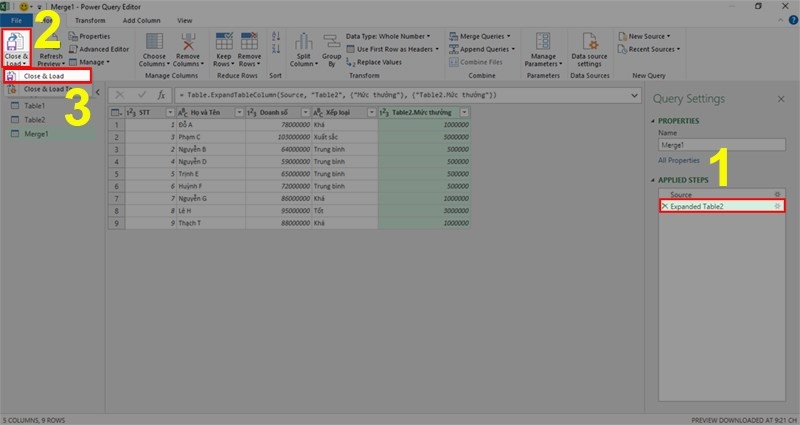Click Refresh Preview button

[51, 51]
